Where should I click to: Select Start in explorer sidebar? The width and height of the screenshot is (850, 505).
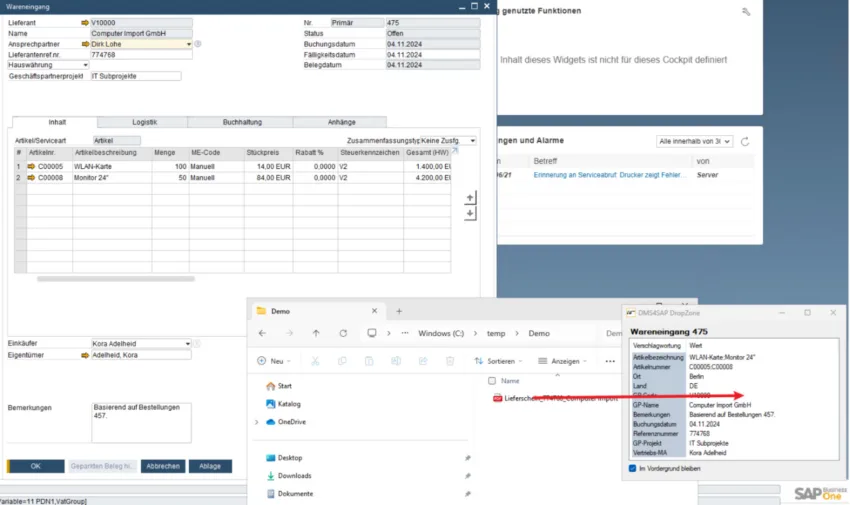coord(279,386)
